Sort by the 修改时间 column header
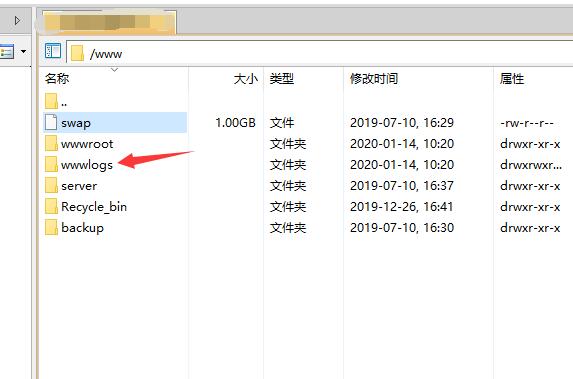Viewport: 573px width, 379px height. pos(374,78)
